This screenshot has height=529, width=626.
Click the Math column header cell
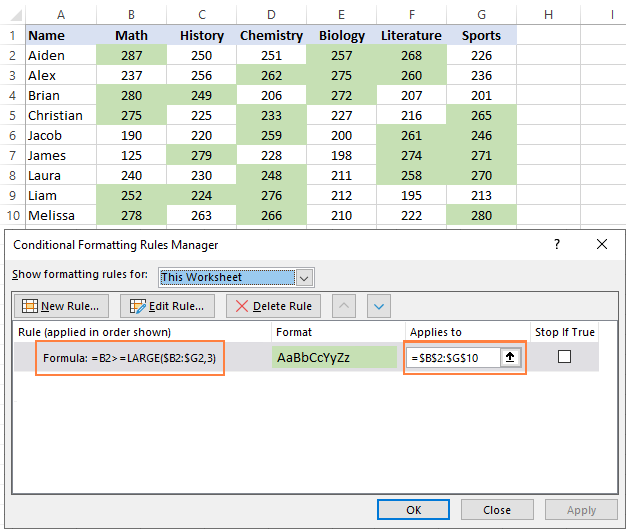coord(131,35)
